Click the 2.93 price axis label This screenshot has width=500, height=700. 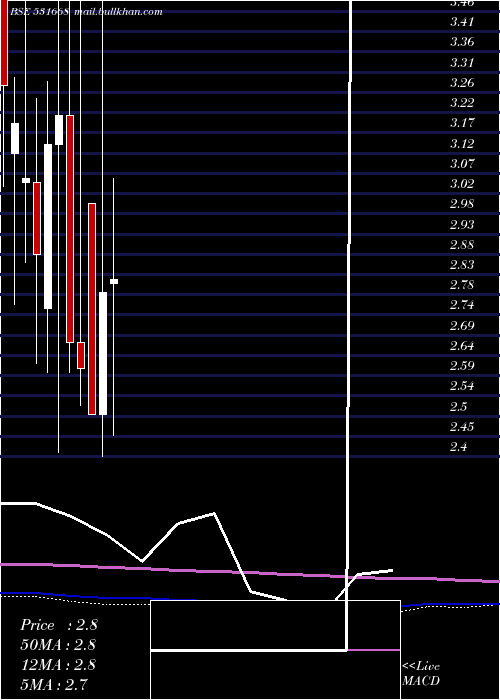click(x=462, y=224)
